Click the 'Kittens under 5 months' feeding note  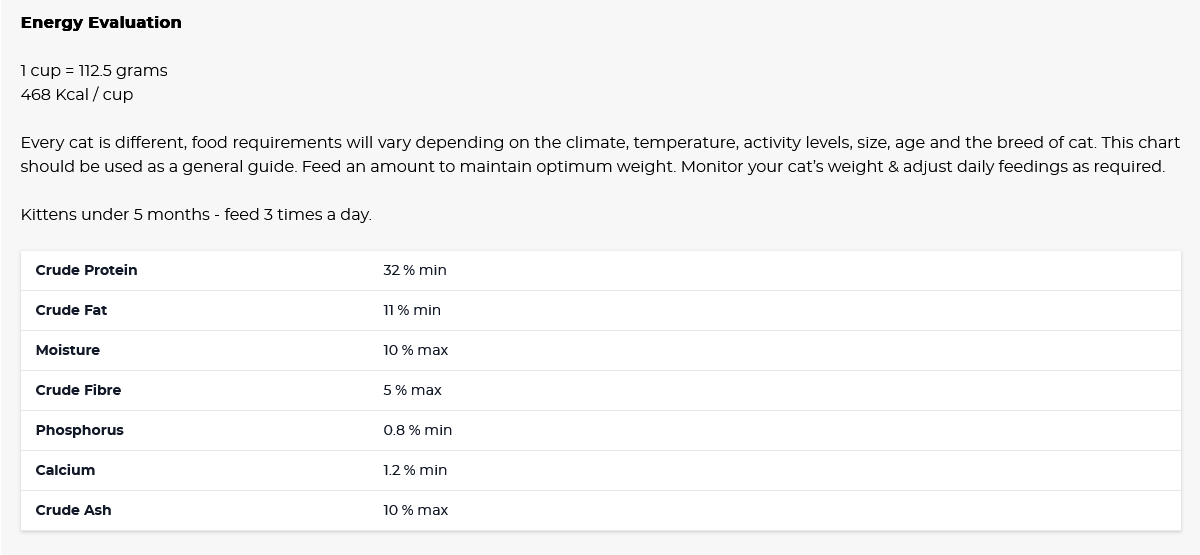[x=196, y=214]
